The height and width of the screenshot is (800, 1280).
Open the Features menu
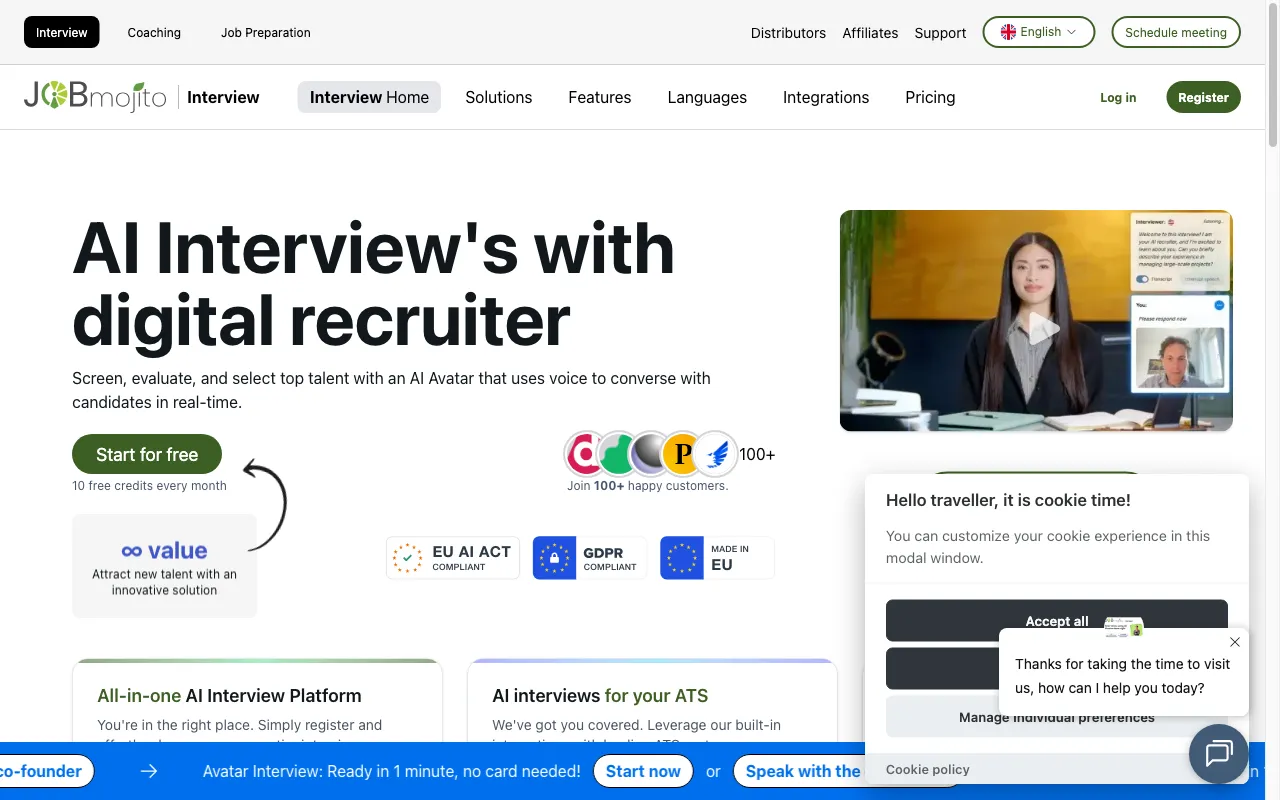(x=600, y=97)
